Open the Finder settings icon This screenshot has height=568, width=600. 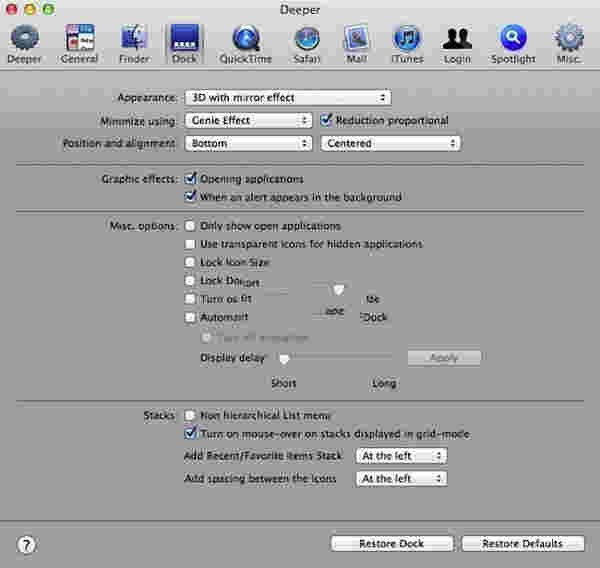click(x=134, y=40)
